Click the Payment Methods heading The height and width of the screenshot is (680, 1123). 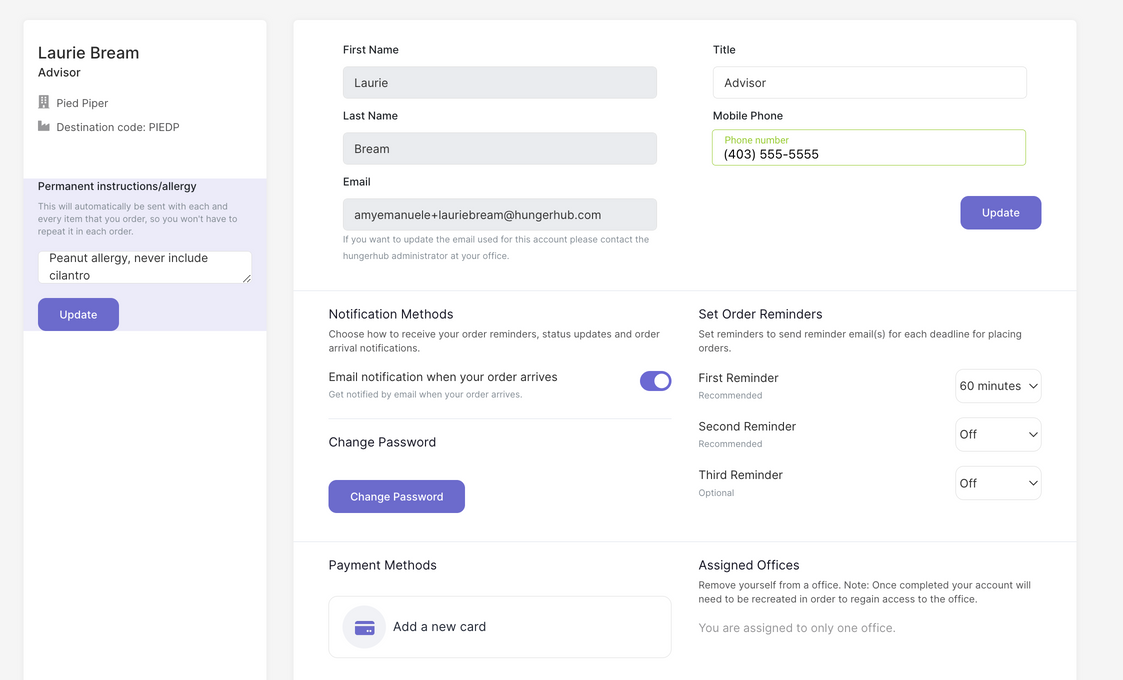[382, 565]
